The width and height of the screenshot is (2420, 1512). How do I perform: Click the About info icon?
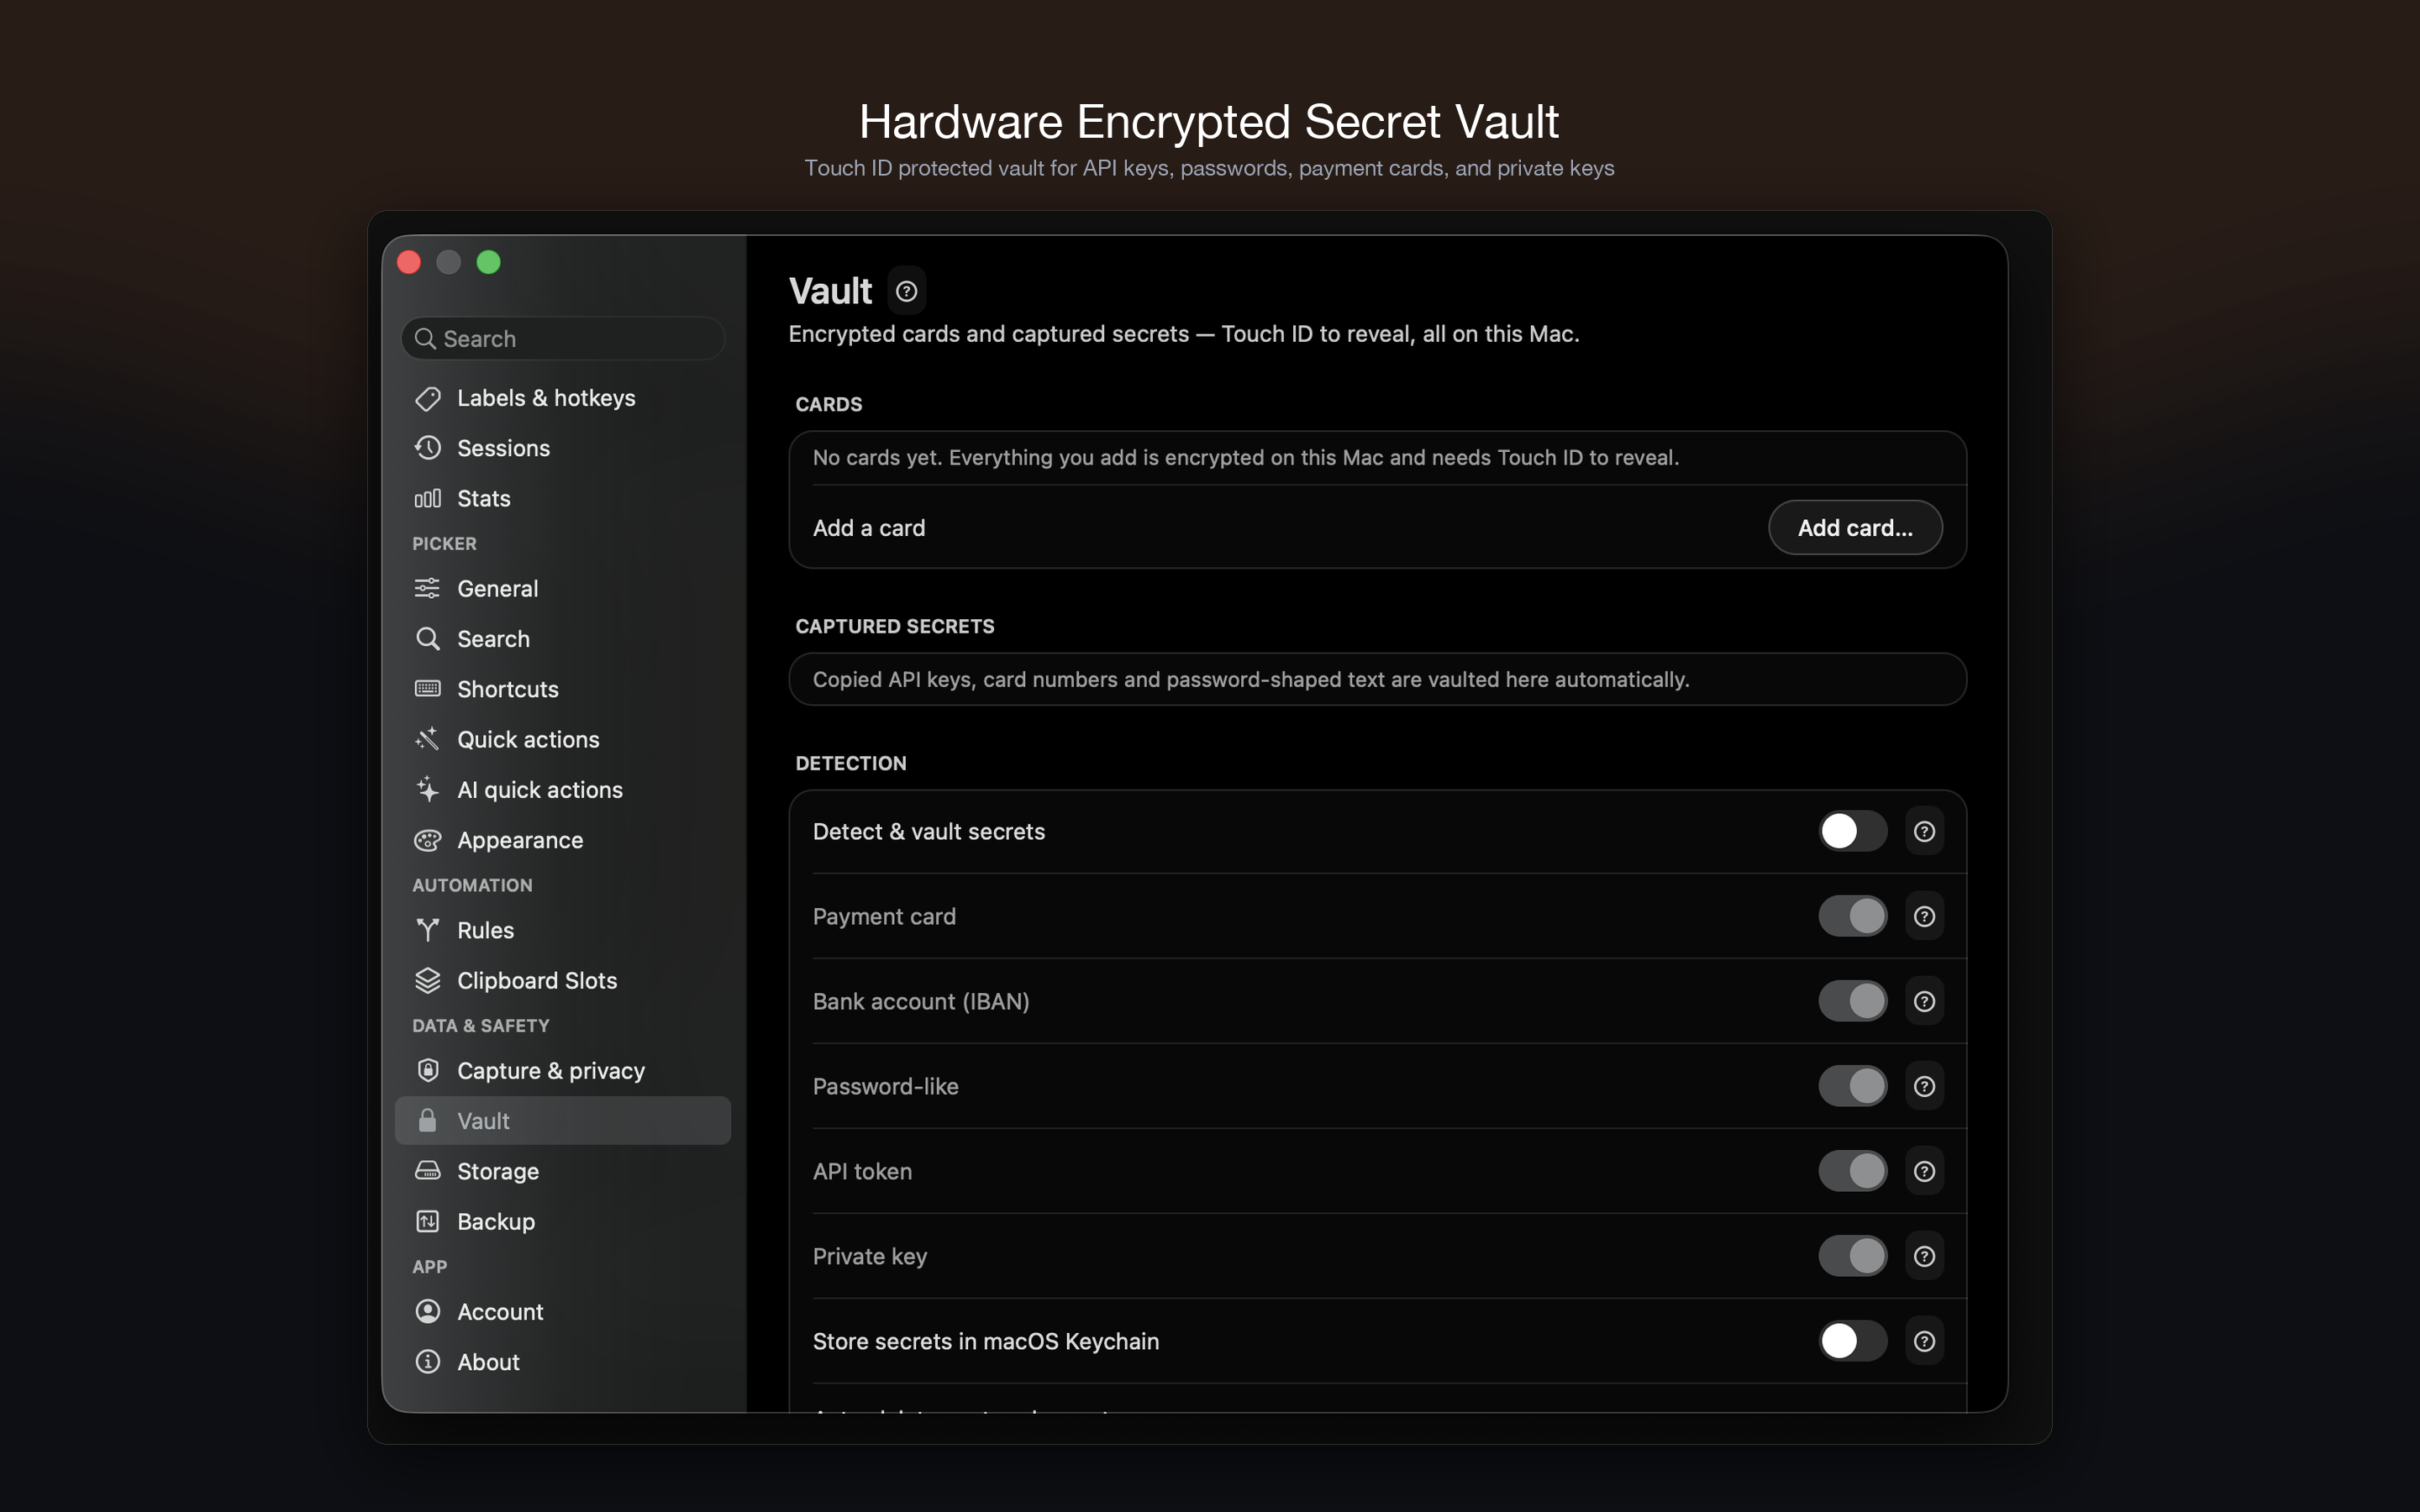[x=427, y=1361]
